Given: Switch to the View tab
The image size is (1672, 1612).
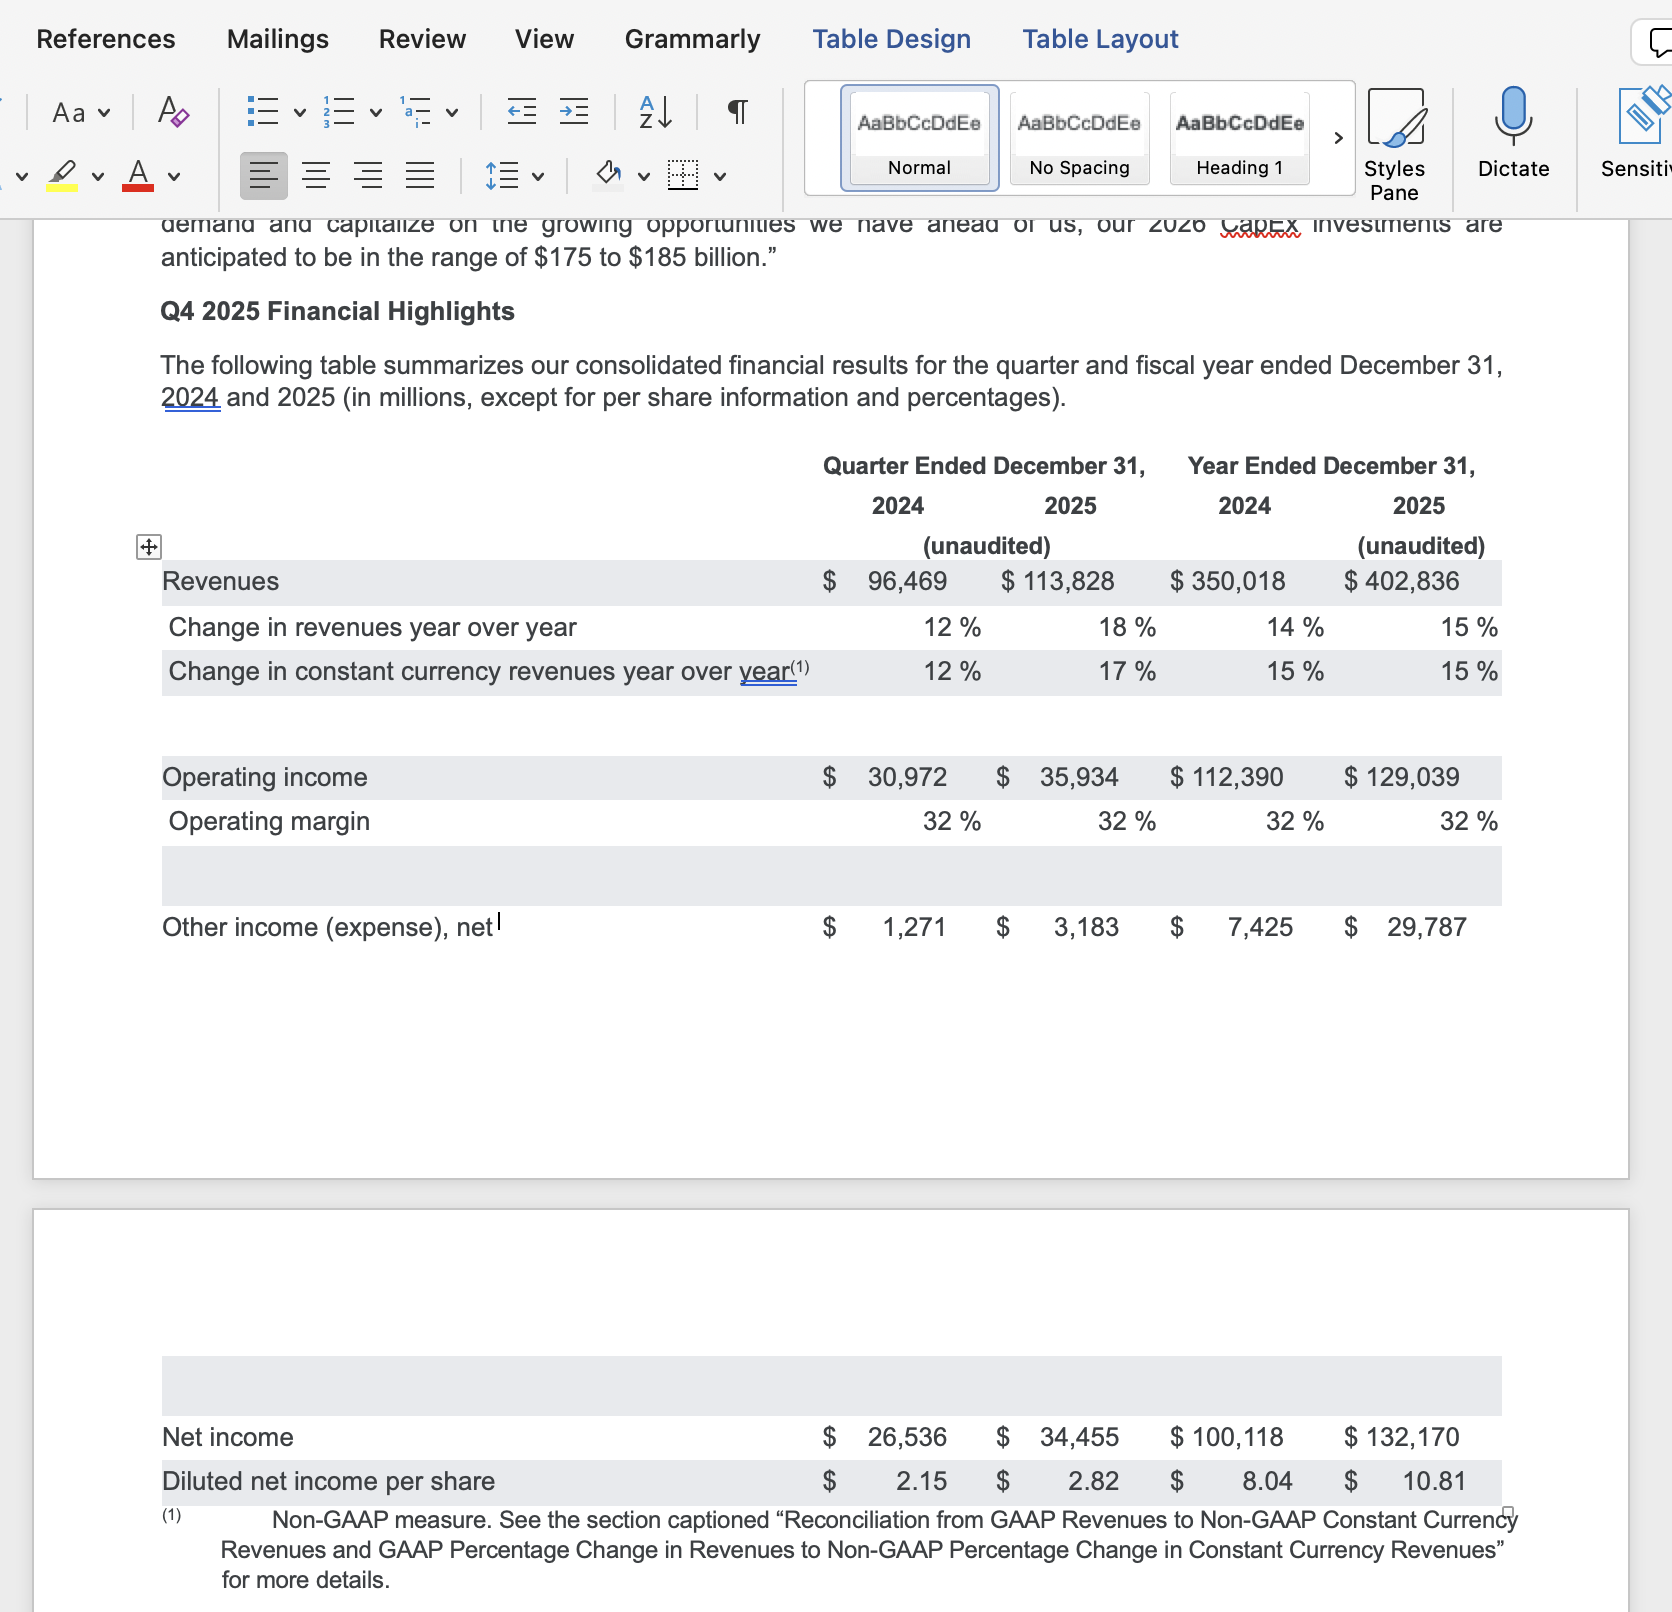Looking at the screenshot, I should [x=545, y=39].
